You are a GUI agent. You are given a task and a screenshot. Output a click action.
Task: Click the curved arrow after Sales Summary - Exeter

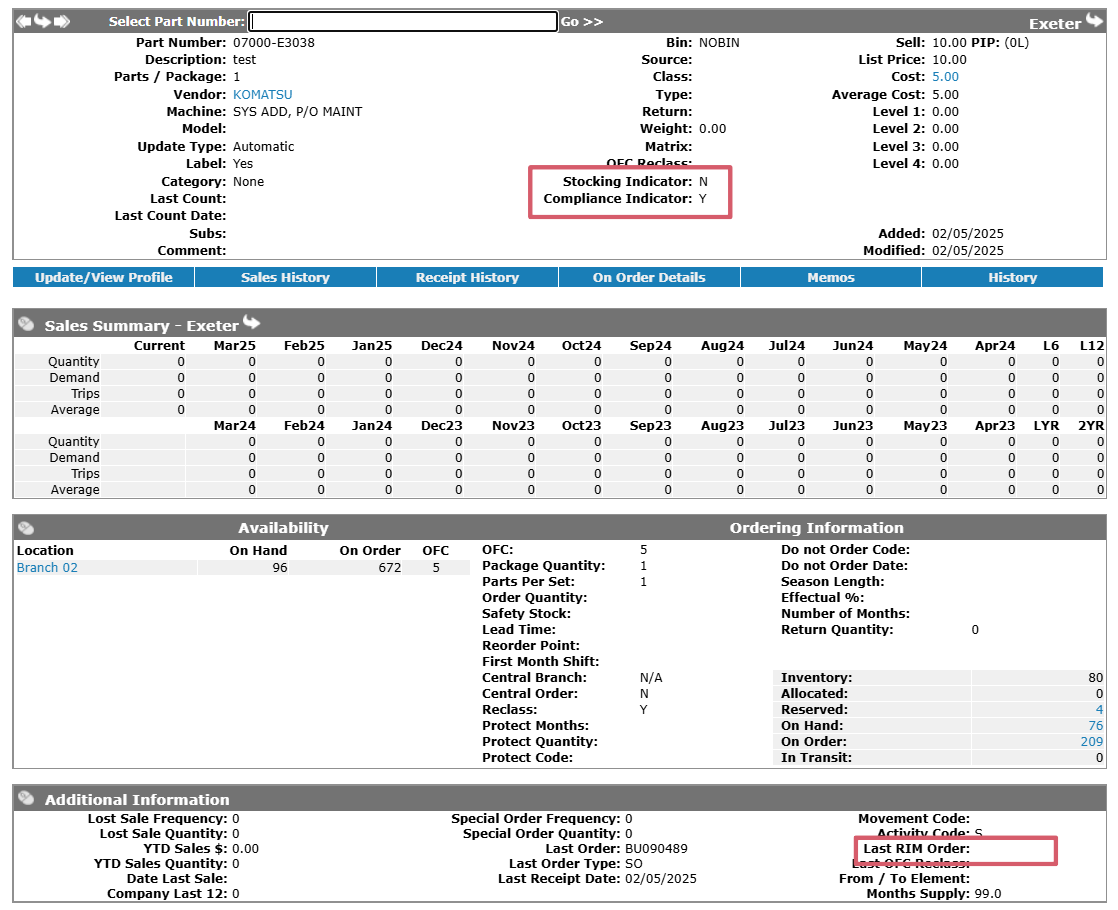pos(251,322)
